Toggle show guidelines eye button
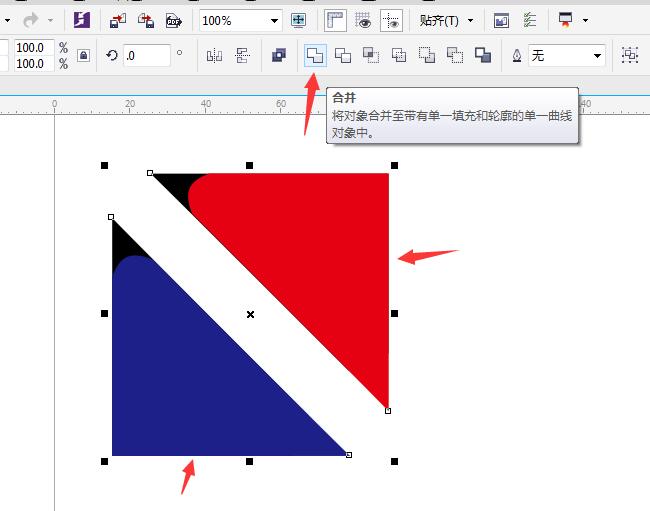 (391, 20)
